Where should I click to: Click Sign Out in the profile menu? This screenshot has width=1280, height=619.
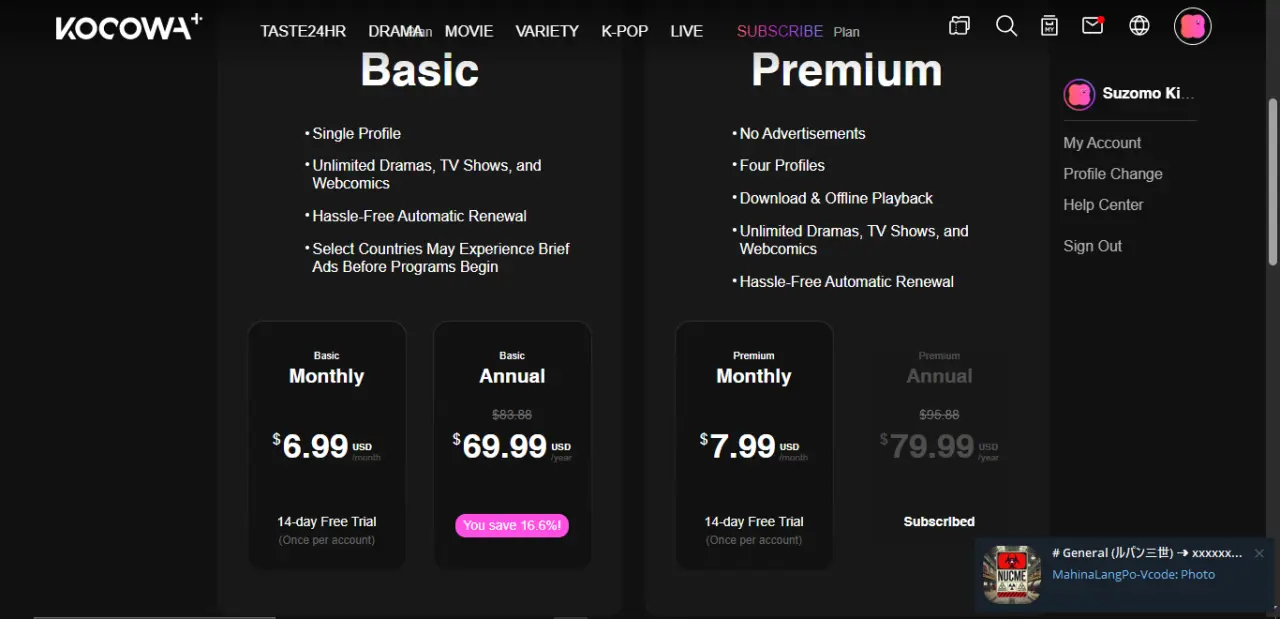coord(1093,246)
